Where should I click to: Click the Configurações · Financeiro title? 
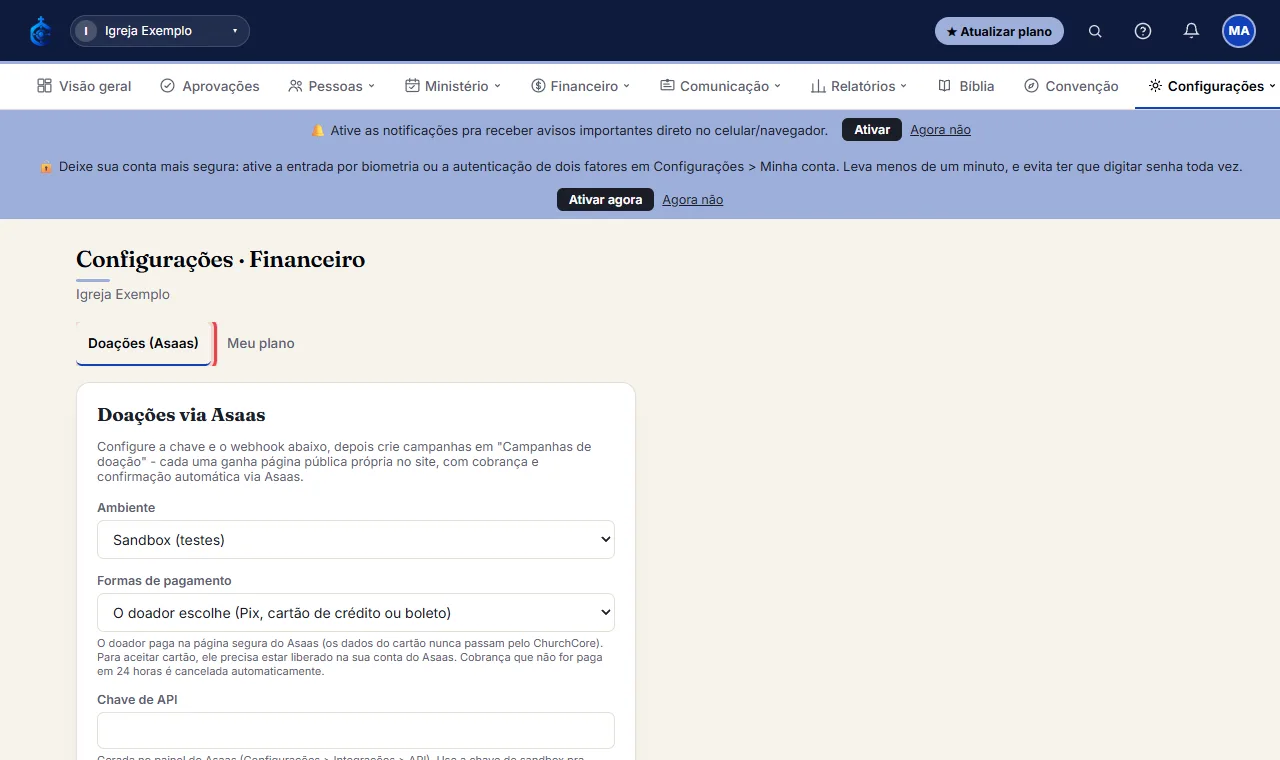tap(221, 260)
